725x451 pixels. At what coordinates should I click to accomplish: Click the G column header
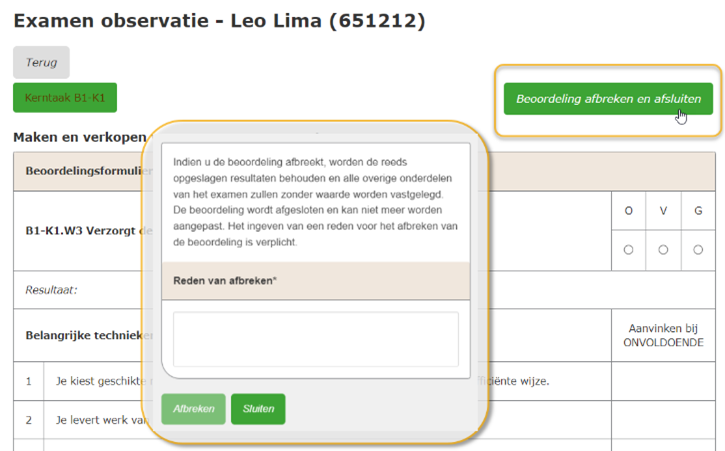(x=698, y=211)
